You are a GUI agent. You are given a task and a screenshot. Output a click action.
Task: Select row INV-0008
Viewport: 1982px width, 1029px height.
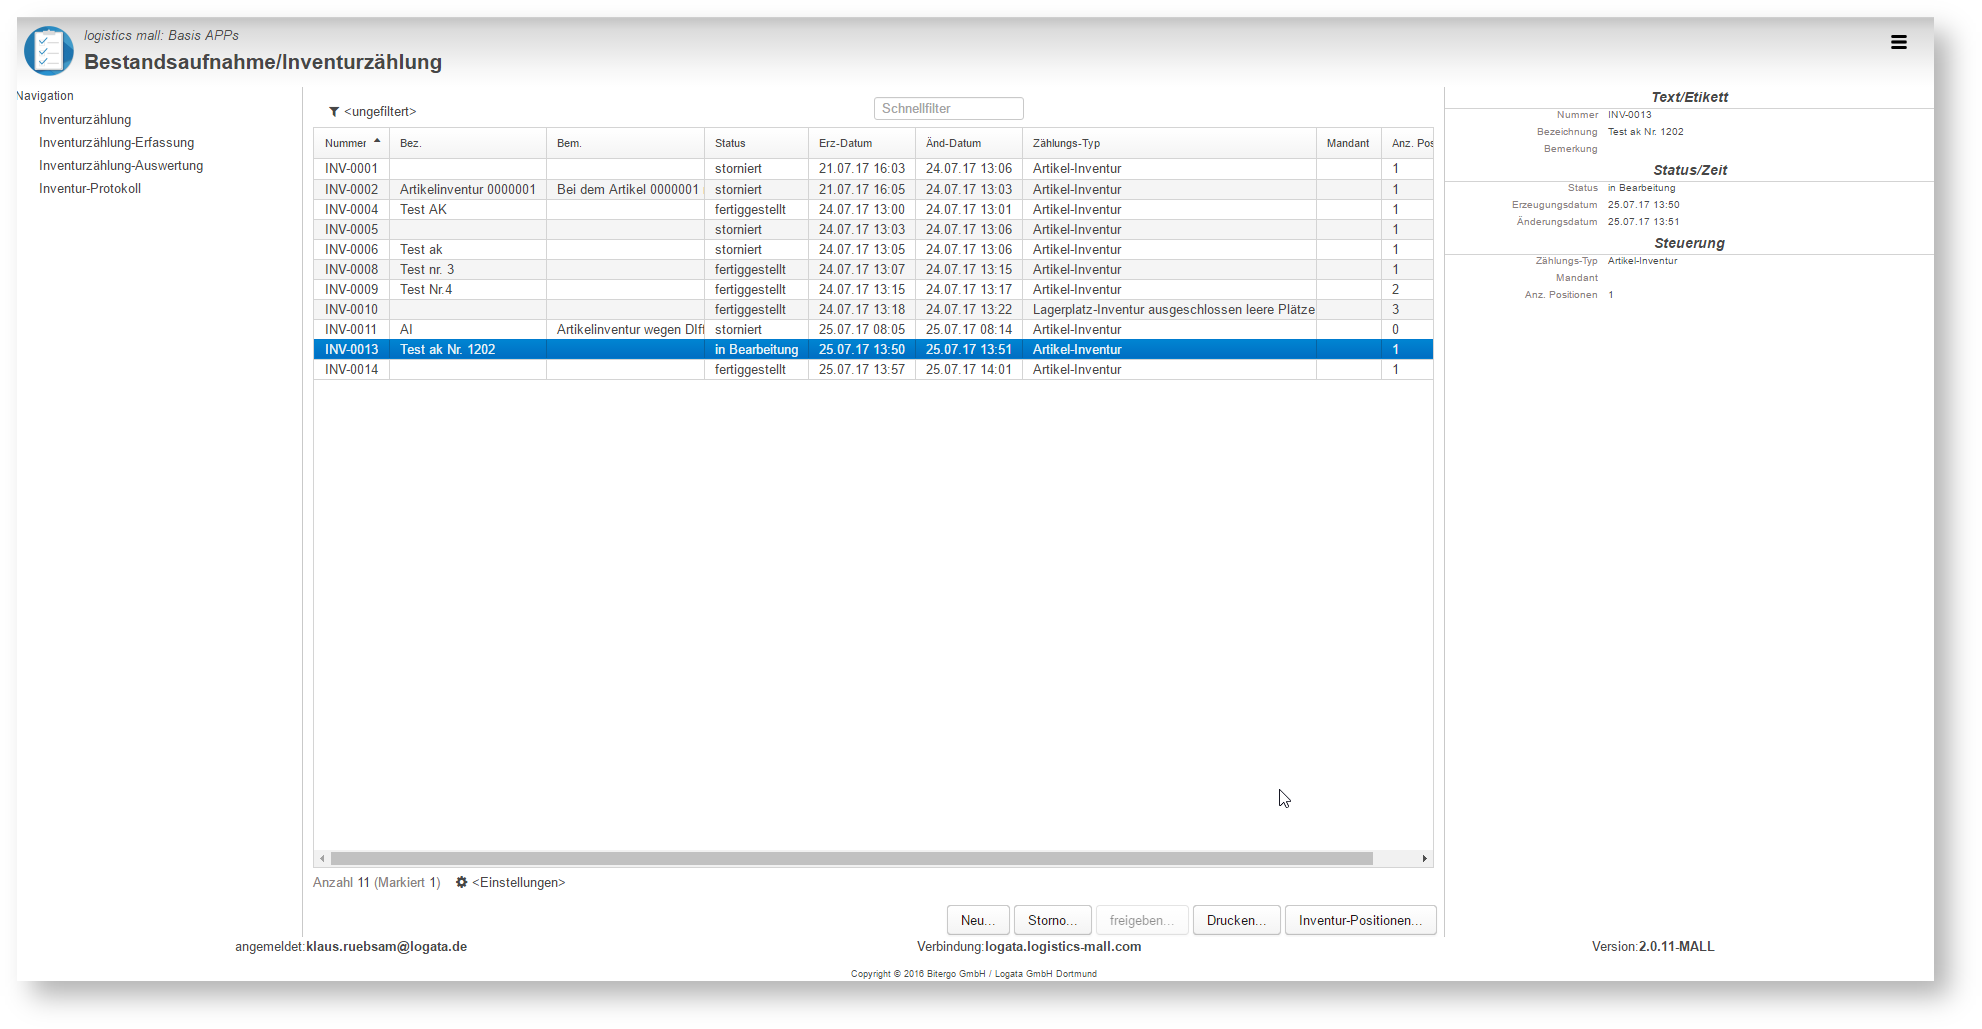tap(873, 269)
